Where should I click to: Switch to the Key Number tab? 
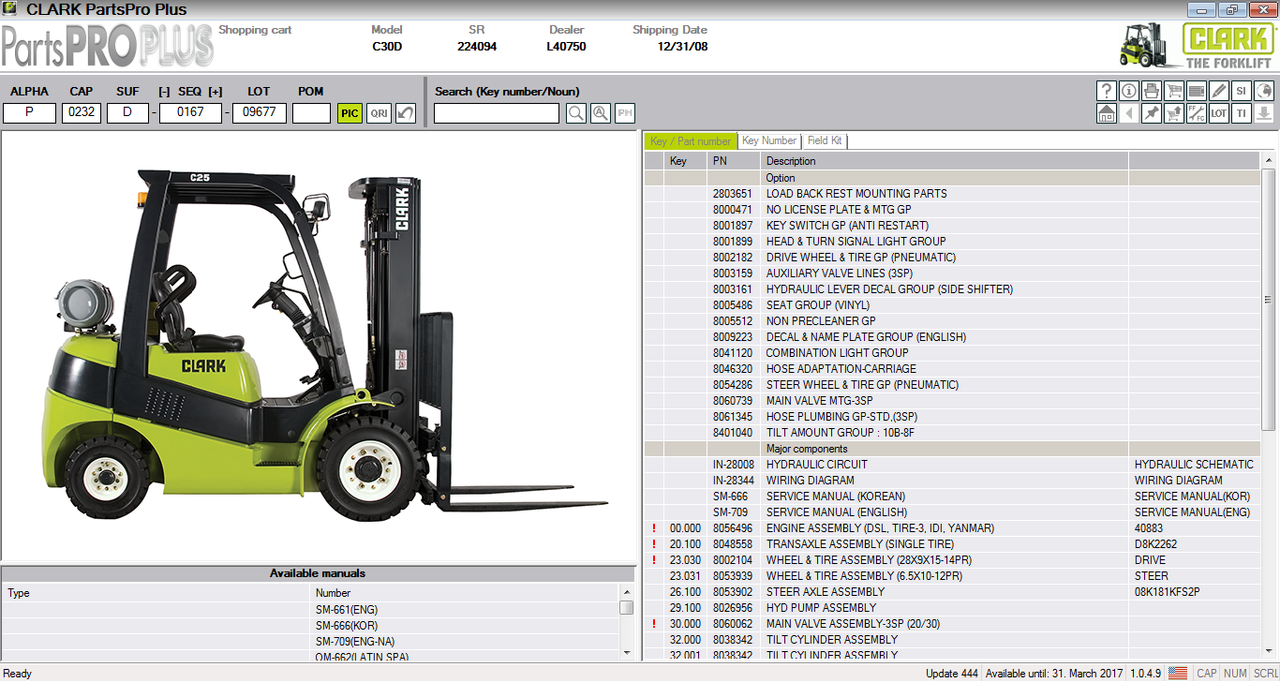769,141
